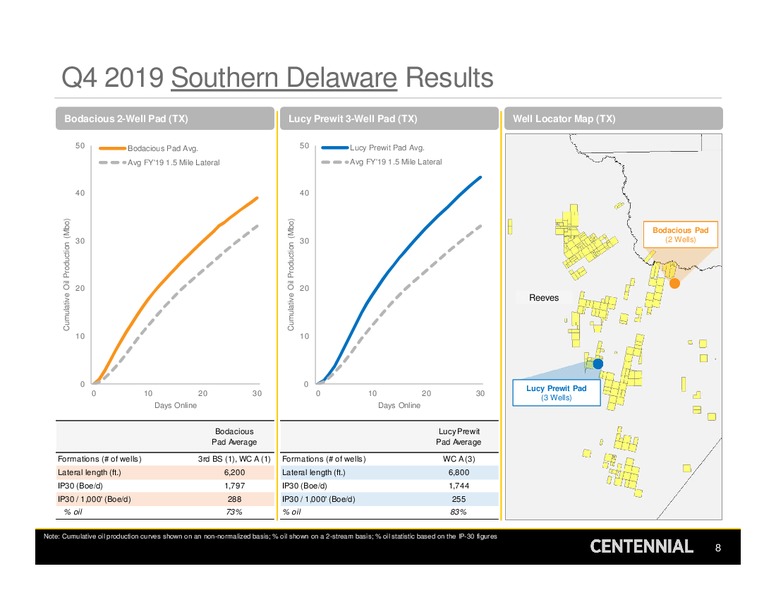Click the 'Lucy Prewit Pad Average' column heading
776x600 pixels.
pyautogui.click(x=458, y=437)
